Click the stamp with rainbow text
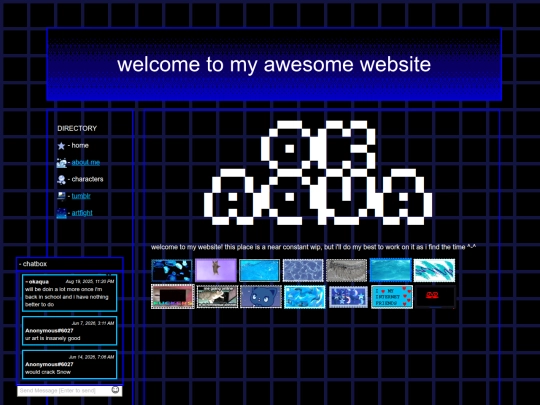 click(x=173, y=297)
